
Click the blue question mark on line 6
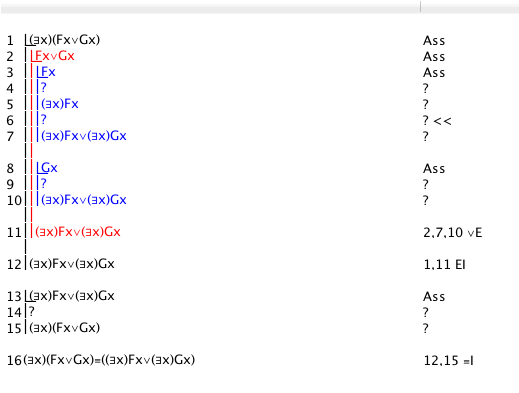click(43, 120)
